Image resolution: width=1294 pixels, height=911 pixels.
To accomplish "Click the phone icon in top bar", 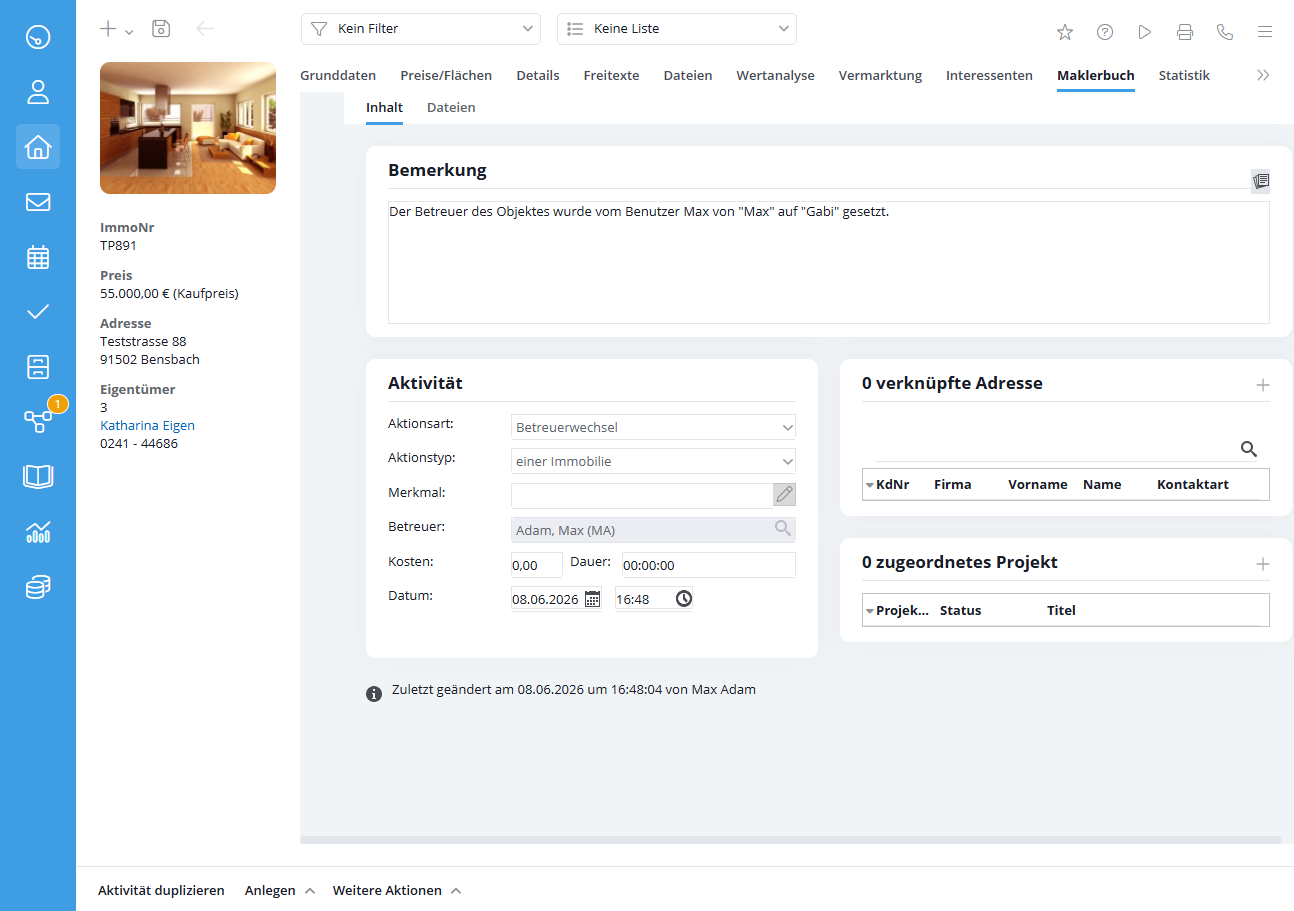I will click(x=1225, y=32).
